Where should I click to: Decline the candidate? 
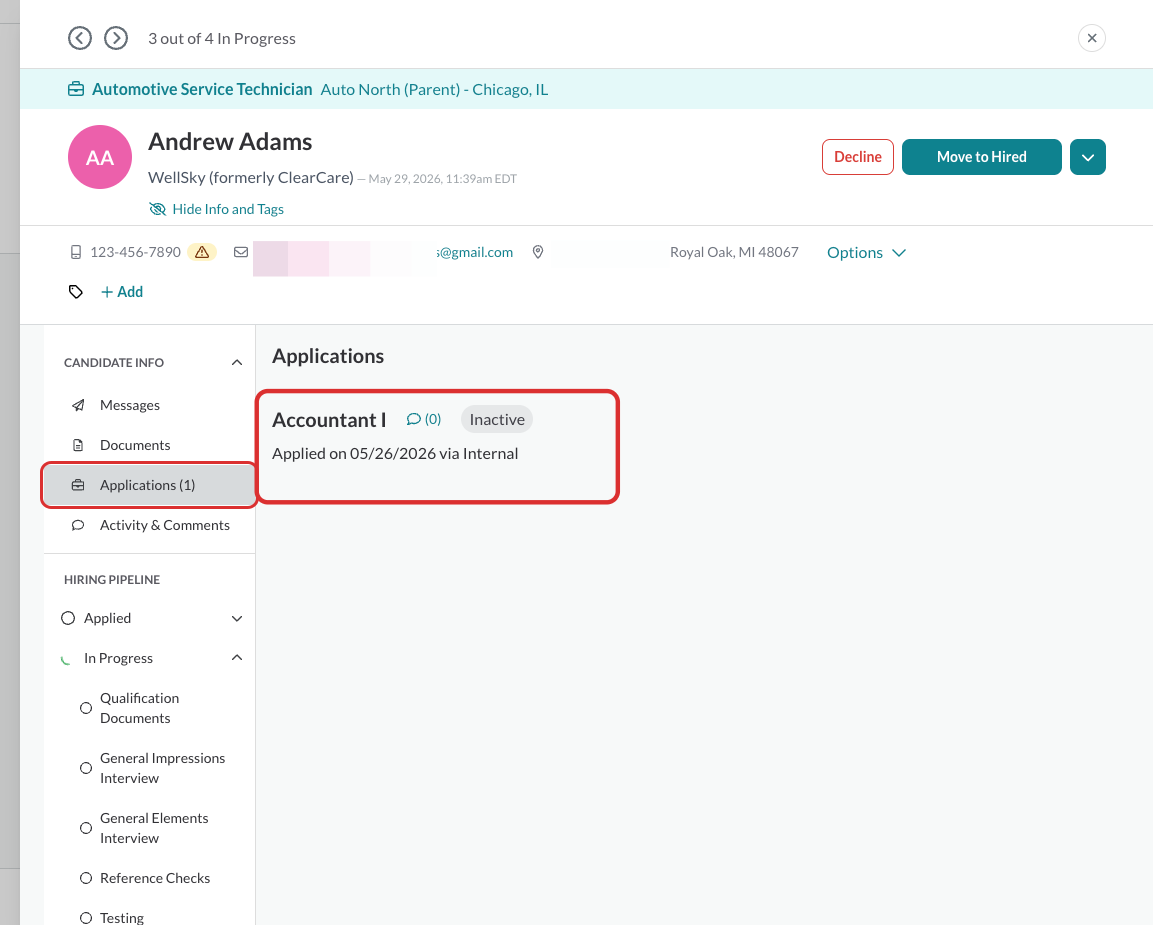[857, 157]
